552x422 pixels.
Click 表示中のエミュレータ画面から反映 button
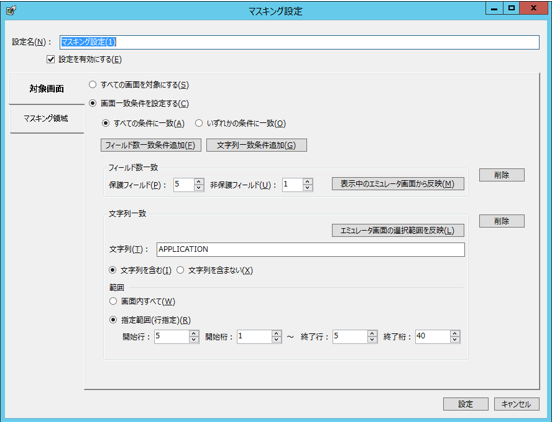[x=398, y=184]
